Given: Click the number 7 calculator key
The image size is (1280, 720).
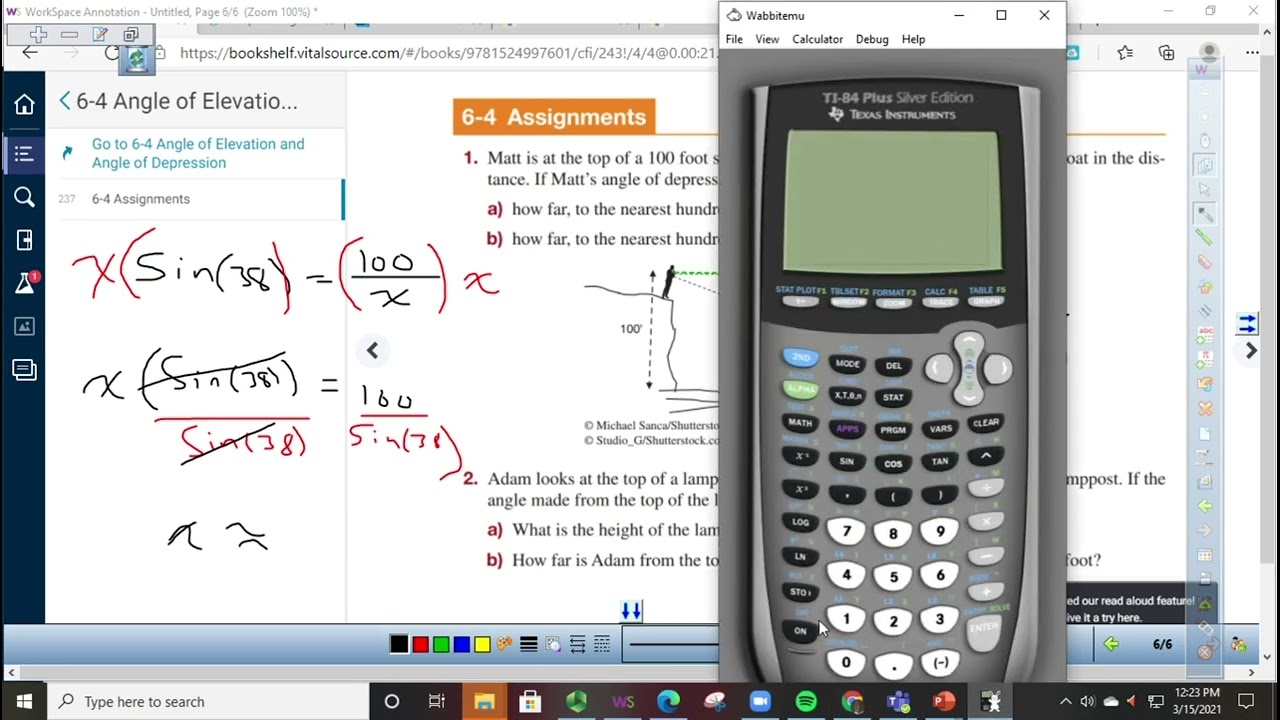Looking at the screenshot, I should [x=847, y=532].
